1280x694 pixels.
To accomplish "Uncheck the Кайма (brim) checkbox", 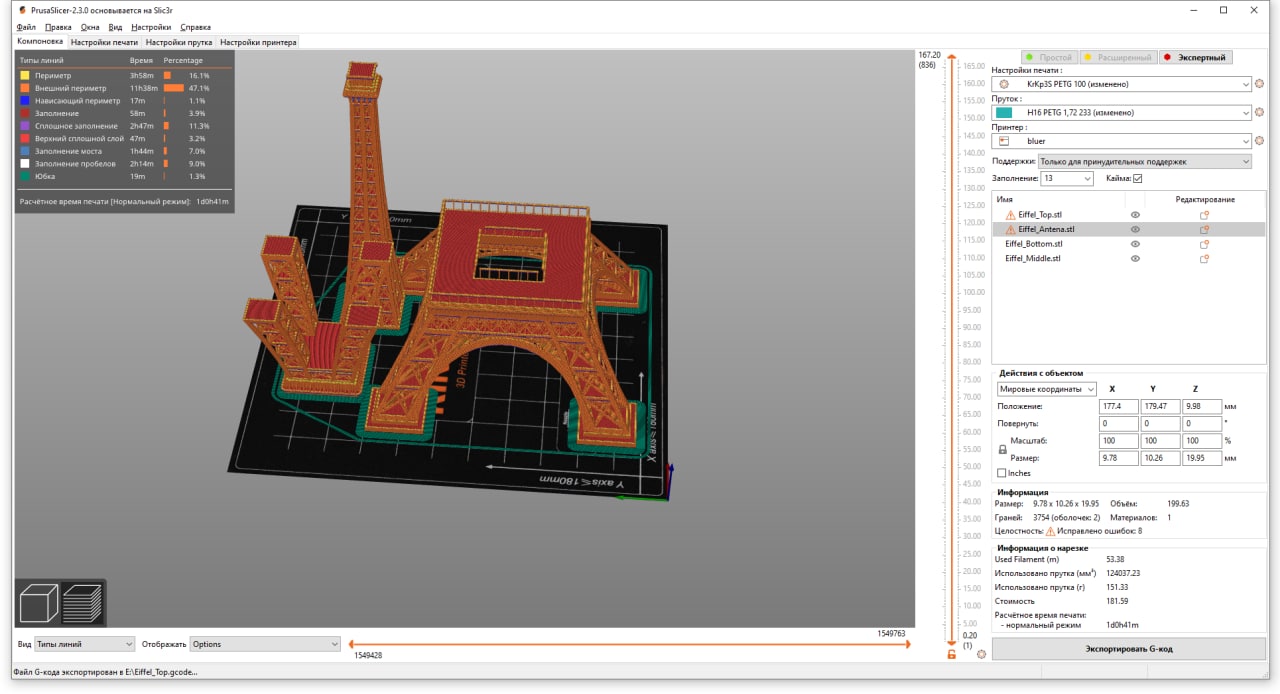I will 1137,179.
